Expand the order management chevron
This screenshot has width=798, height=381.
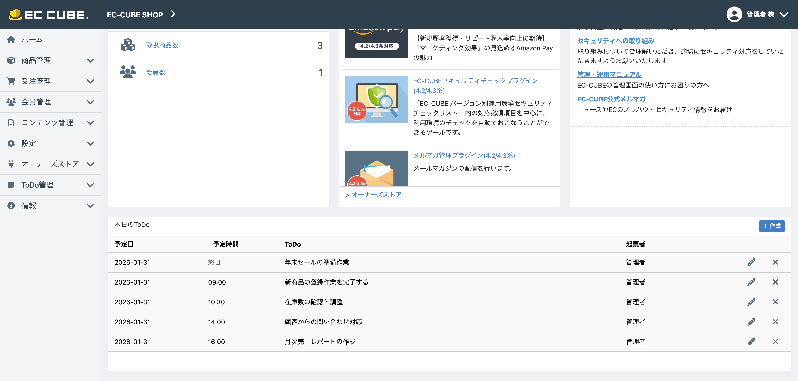[91, 81]
